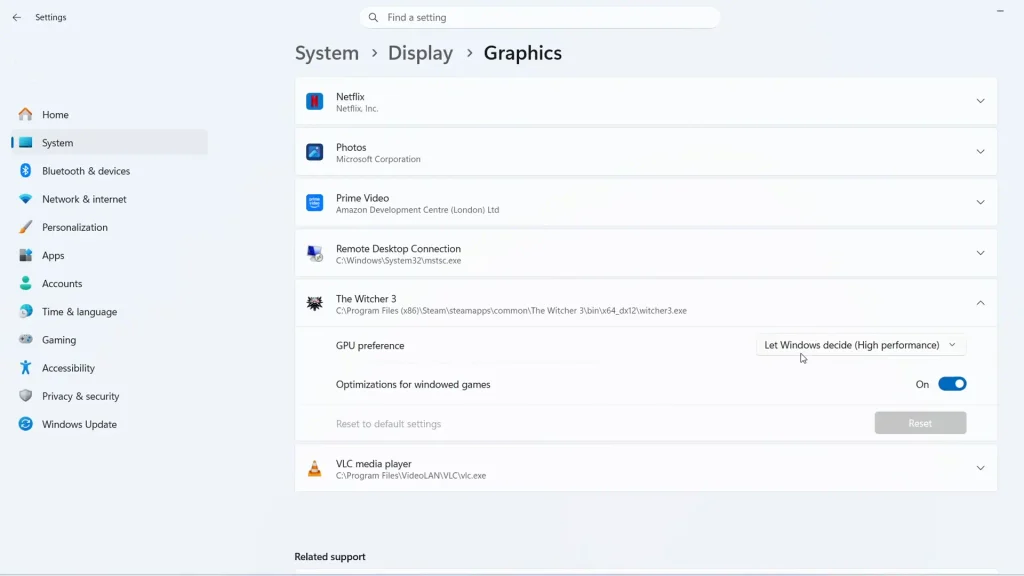Expand the VLC media player chevron
This screenshot has height=576, width=1024.
click(980, 468)
